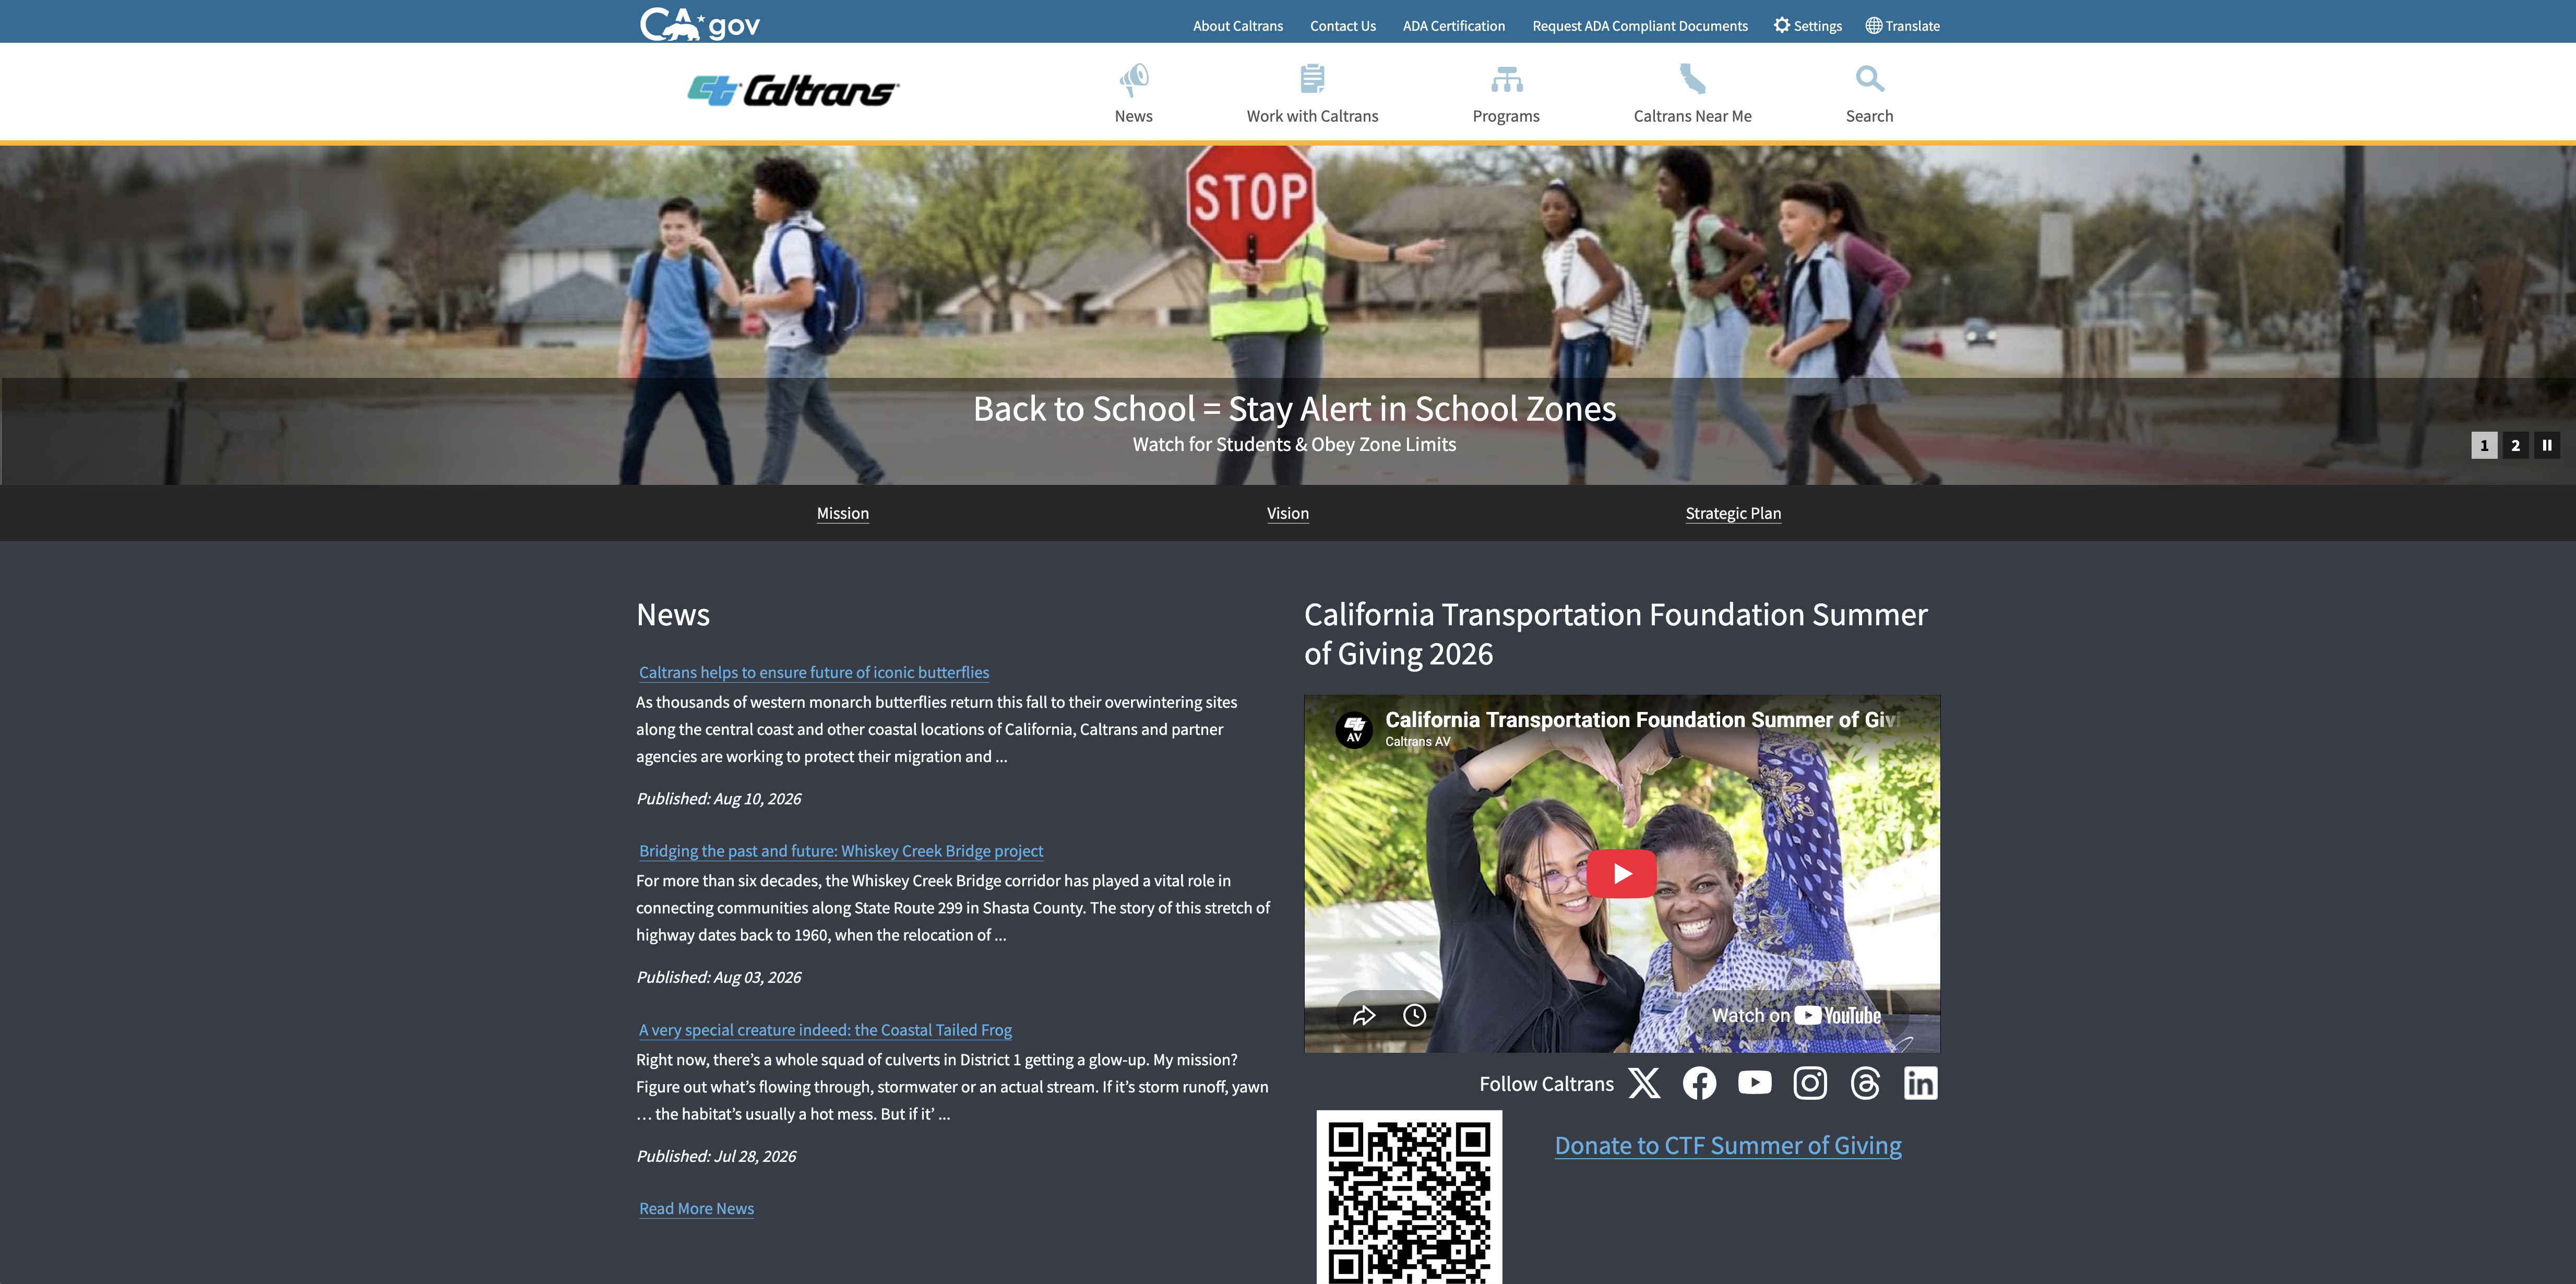2576x1284 pixels.
Task: Open Contact Us in top bar
Action: [1342, 26]
